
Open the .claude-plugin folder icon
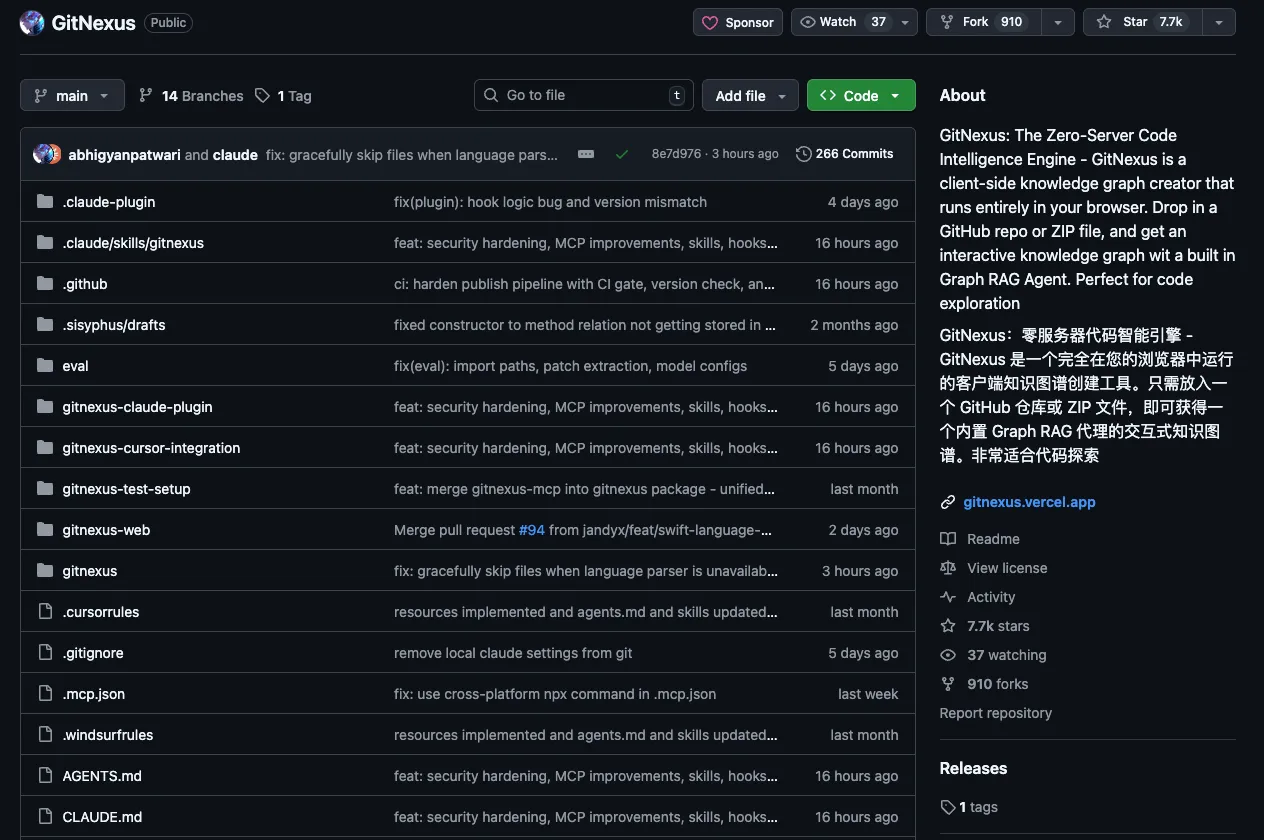tap(45, 202)
